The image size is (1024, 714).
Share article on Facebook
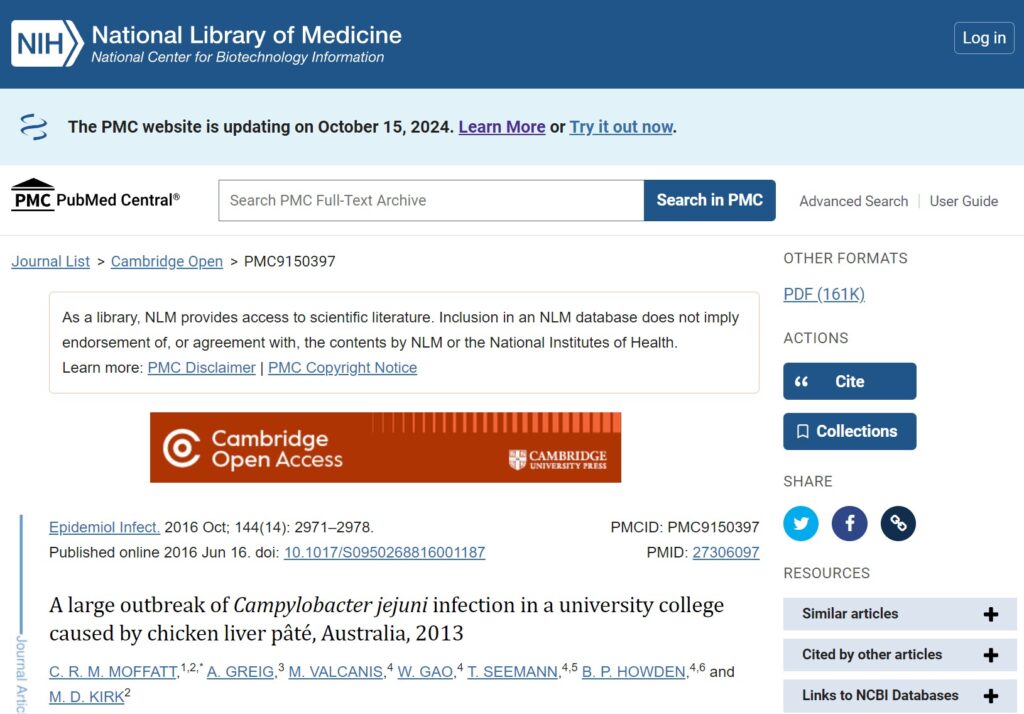pos(849,523)
